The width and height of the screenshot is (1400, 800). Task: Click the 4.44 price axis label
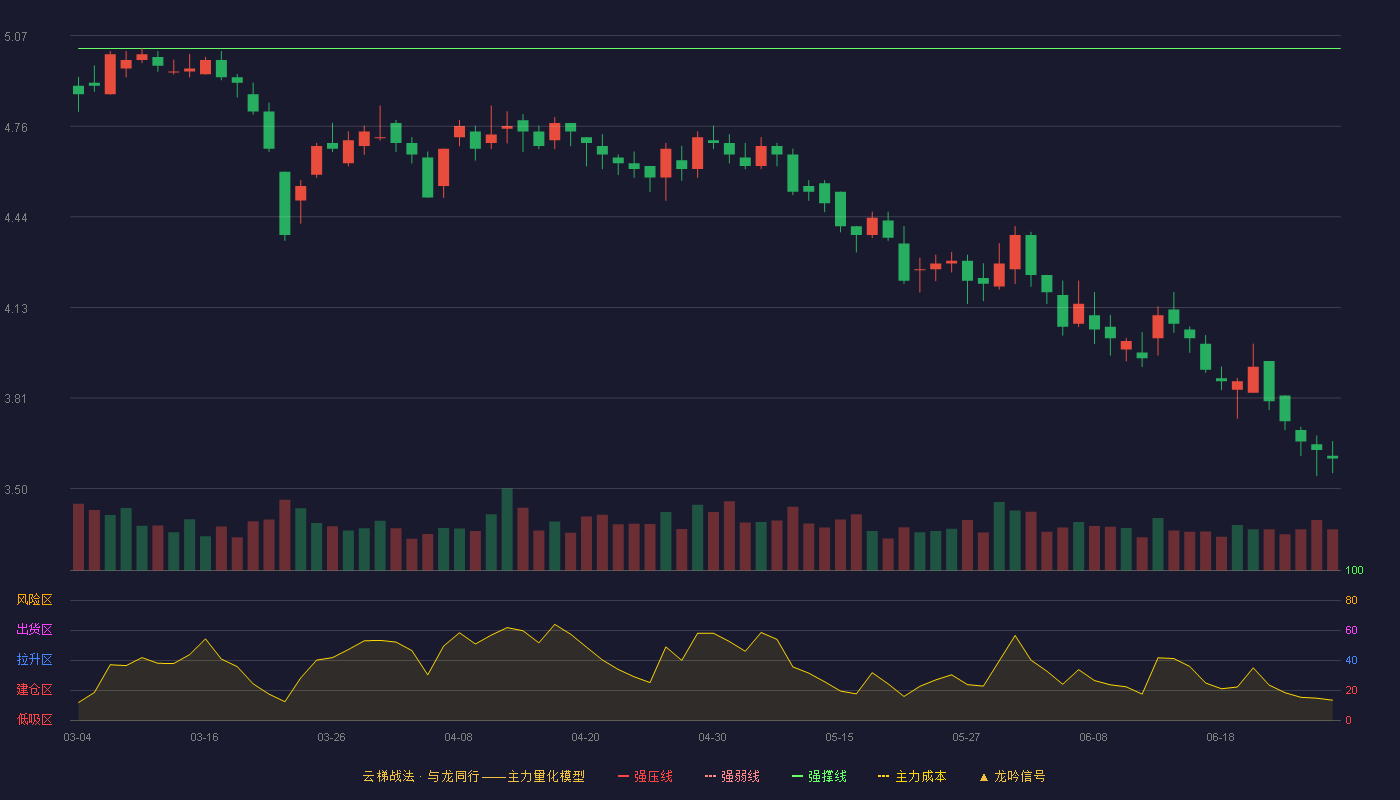pyautogui.click(x=16, y=218)
